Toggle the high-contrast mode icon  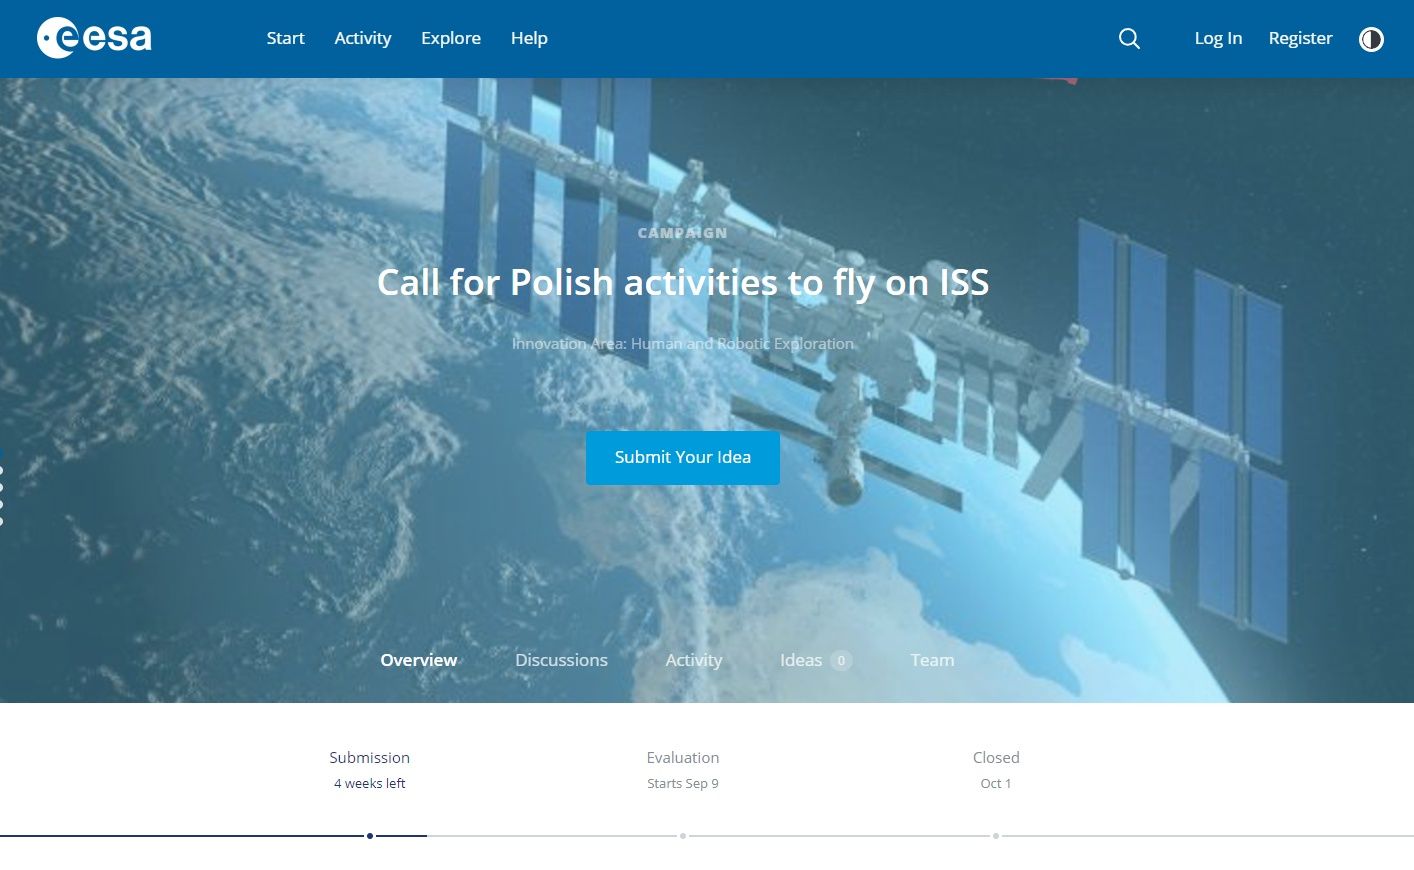1371,39
